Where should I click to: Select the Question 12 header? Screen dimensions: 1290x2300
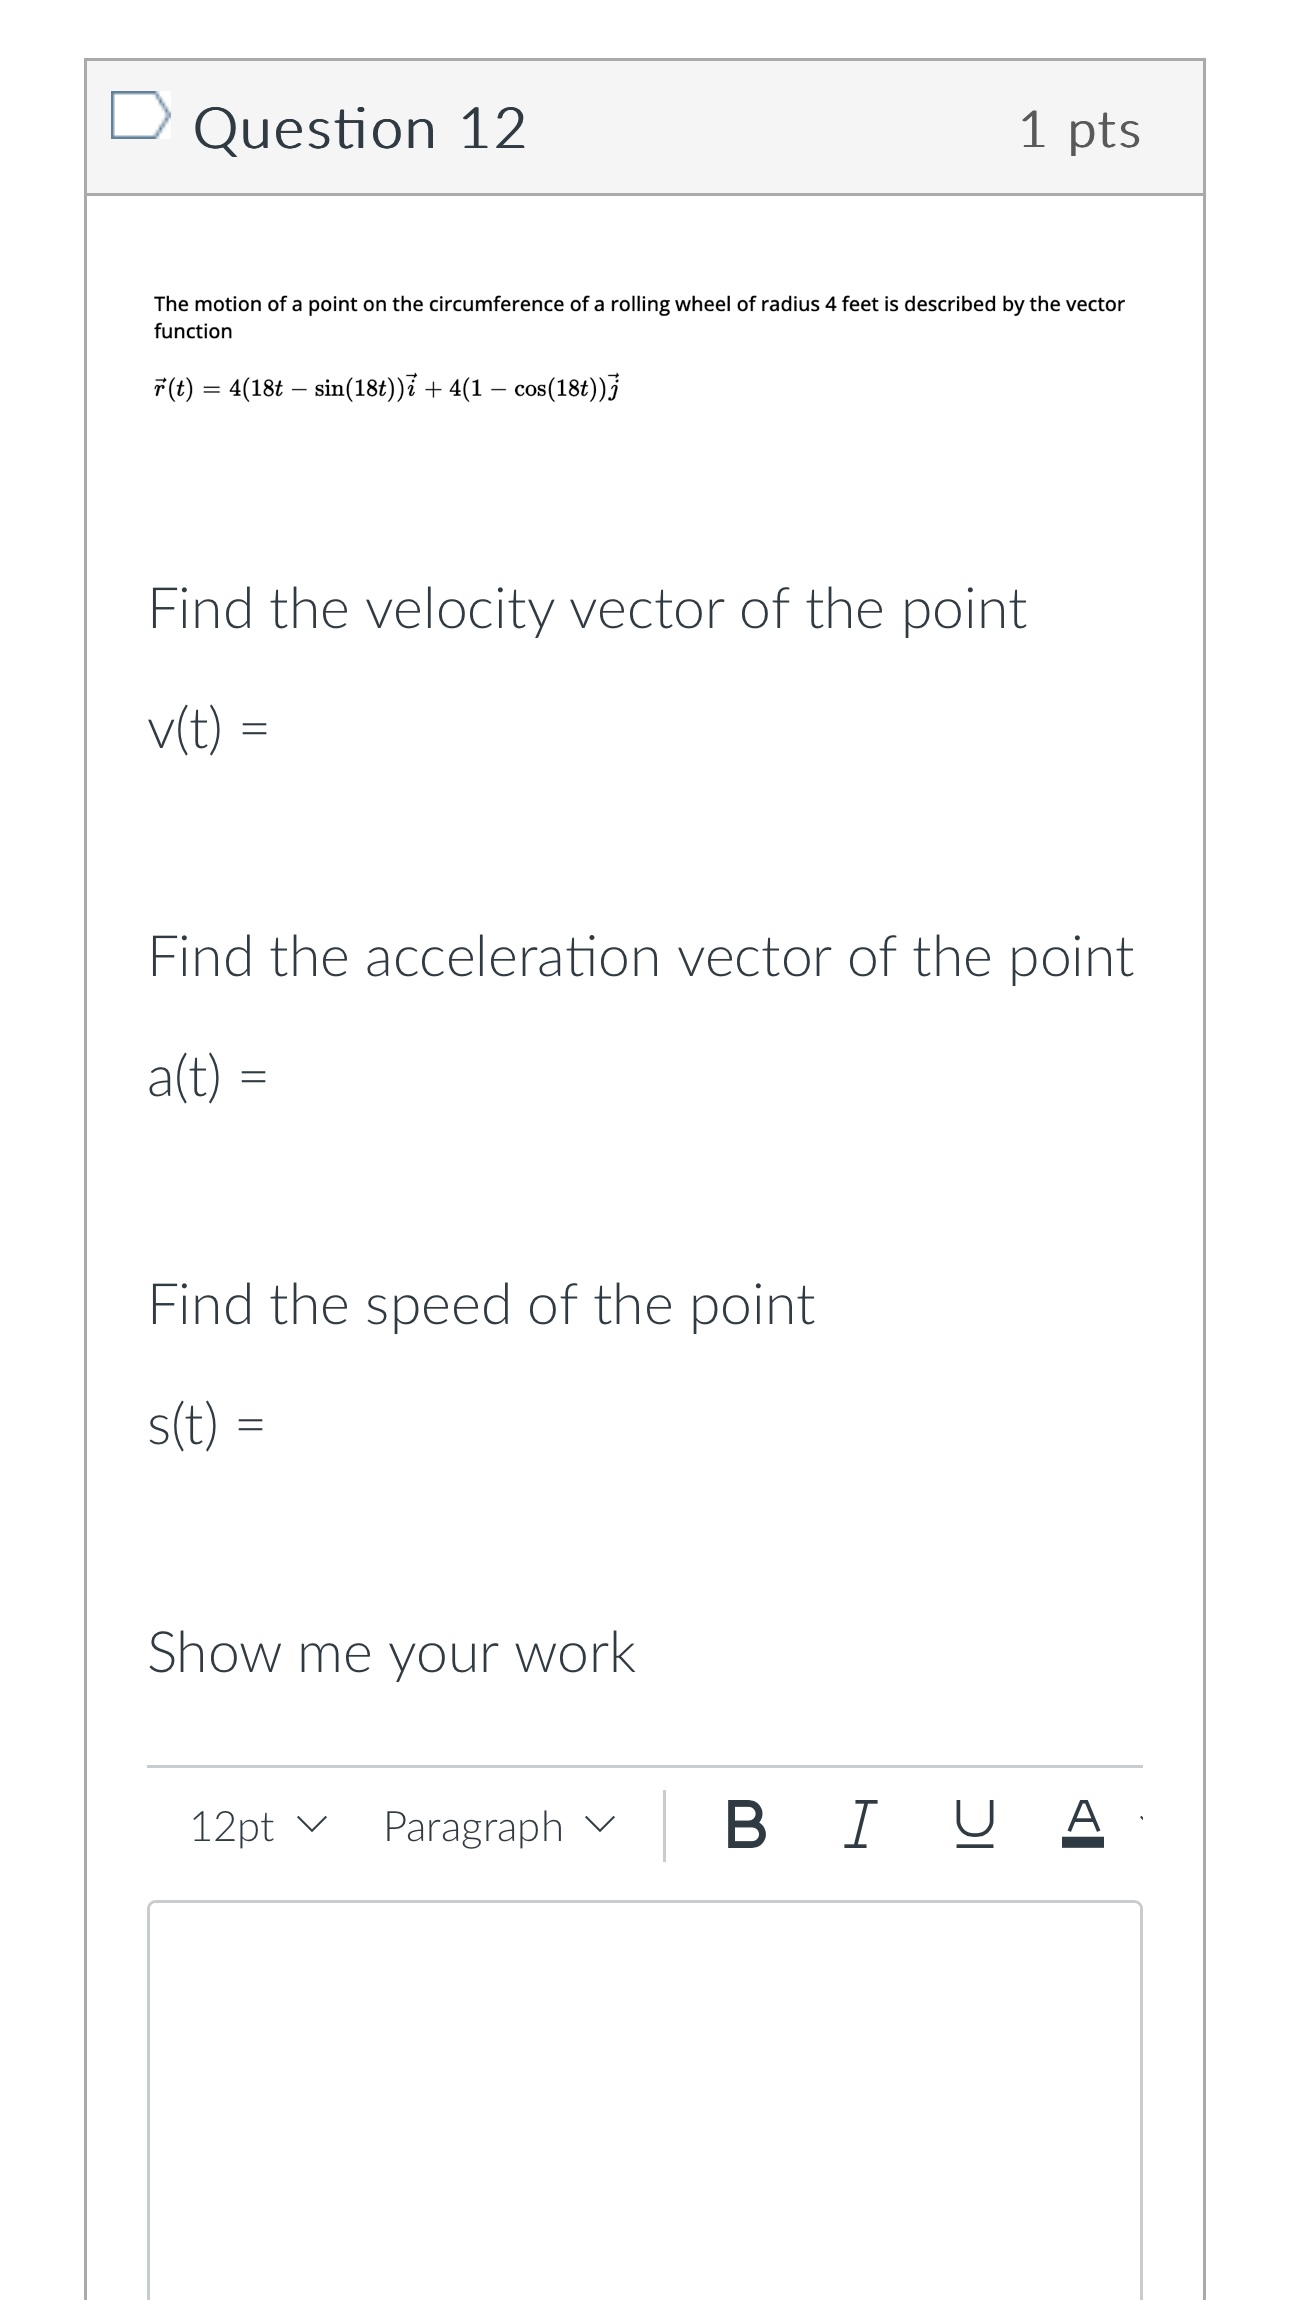tap(360, 128)
